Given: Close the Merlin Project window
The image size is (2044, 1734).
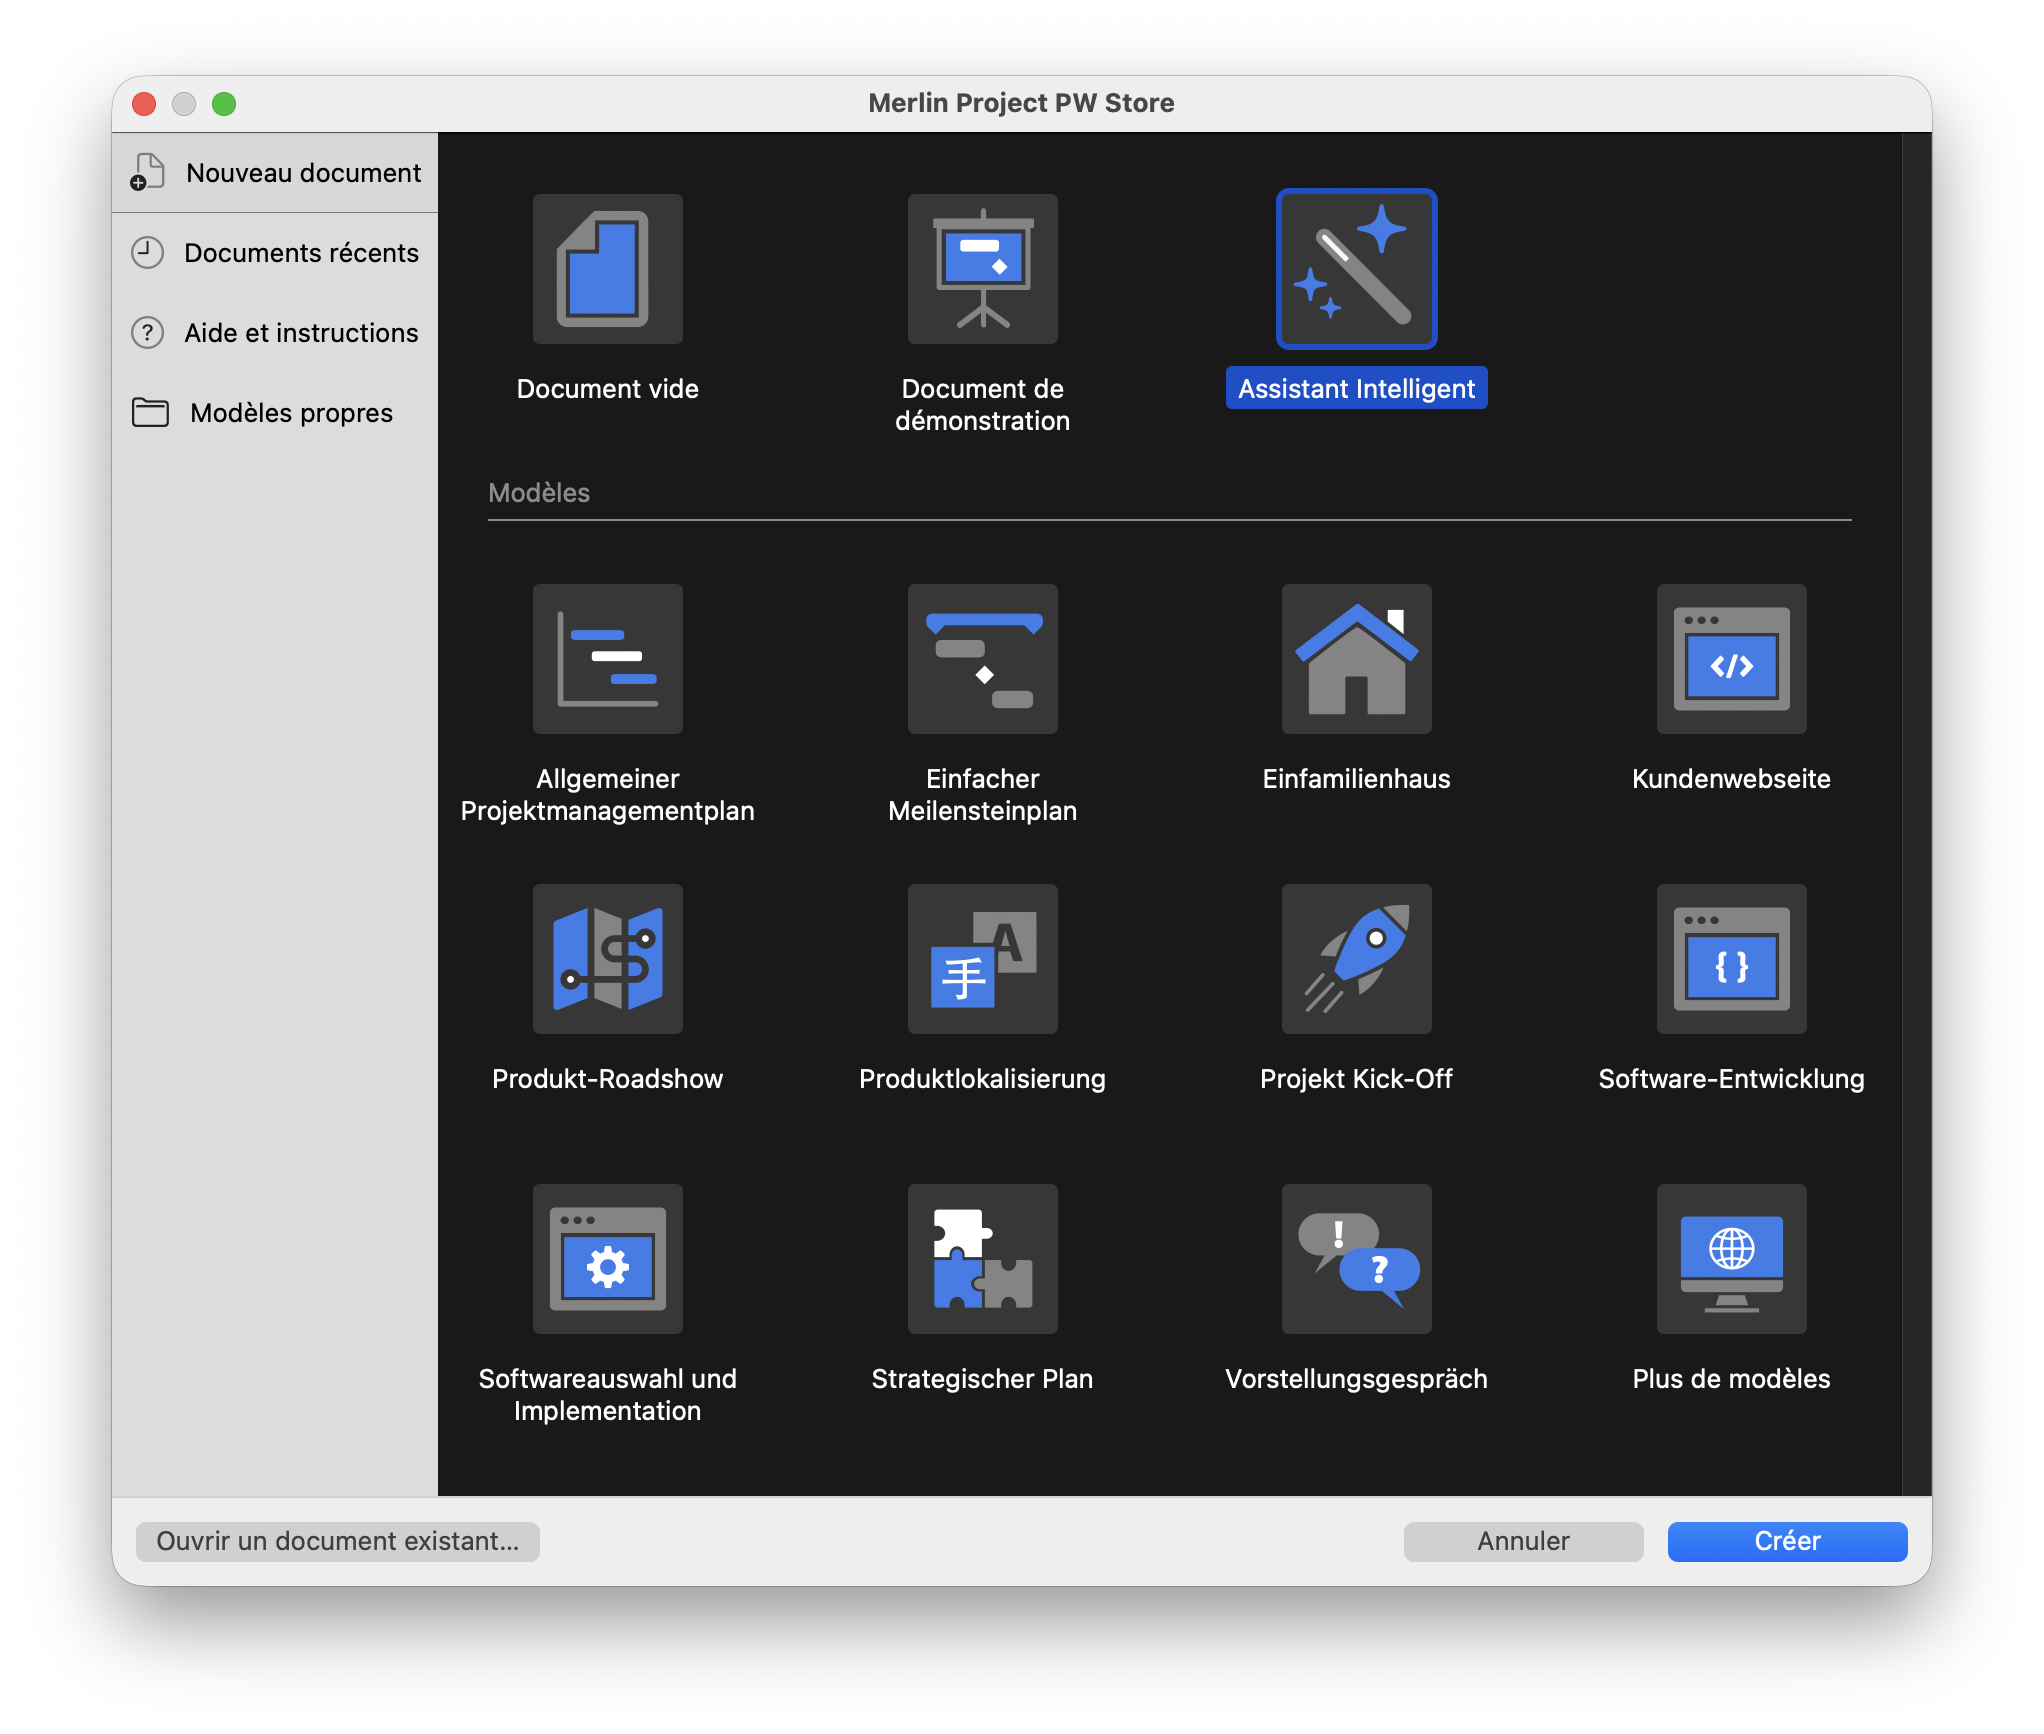Looking at the screenshot, I should [x=144, y=104].
